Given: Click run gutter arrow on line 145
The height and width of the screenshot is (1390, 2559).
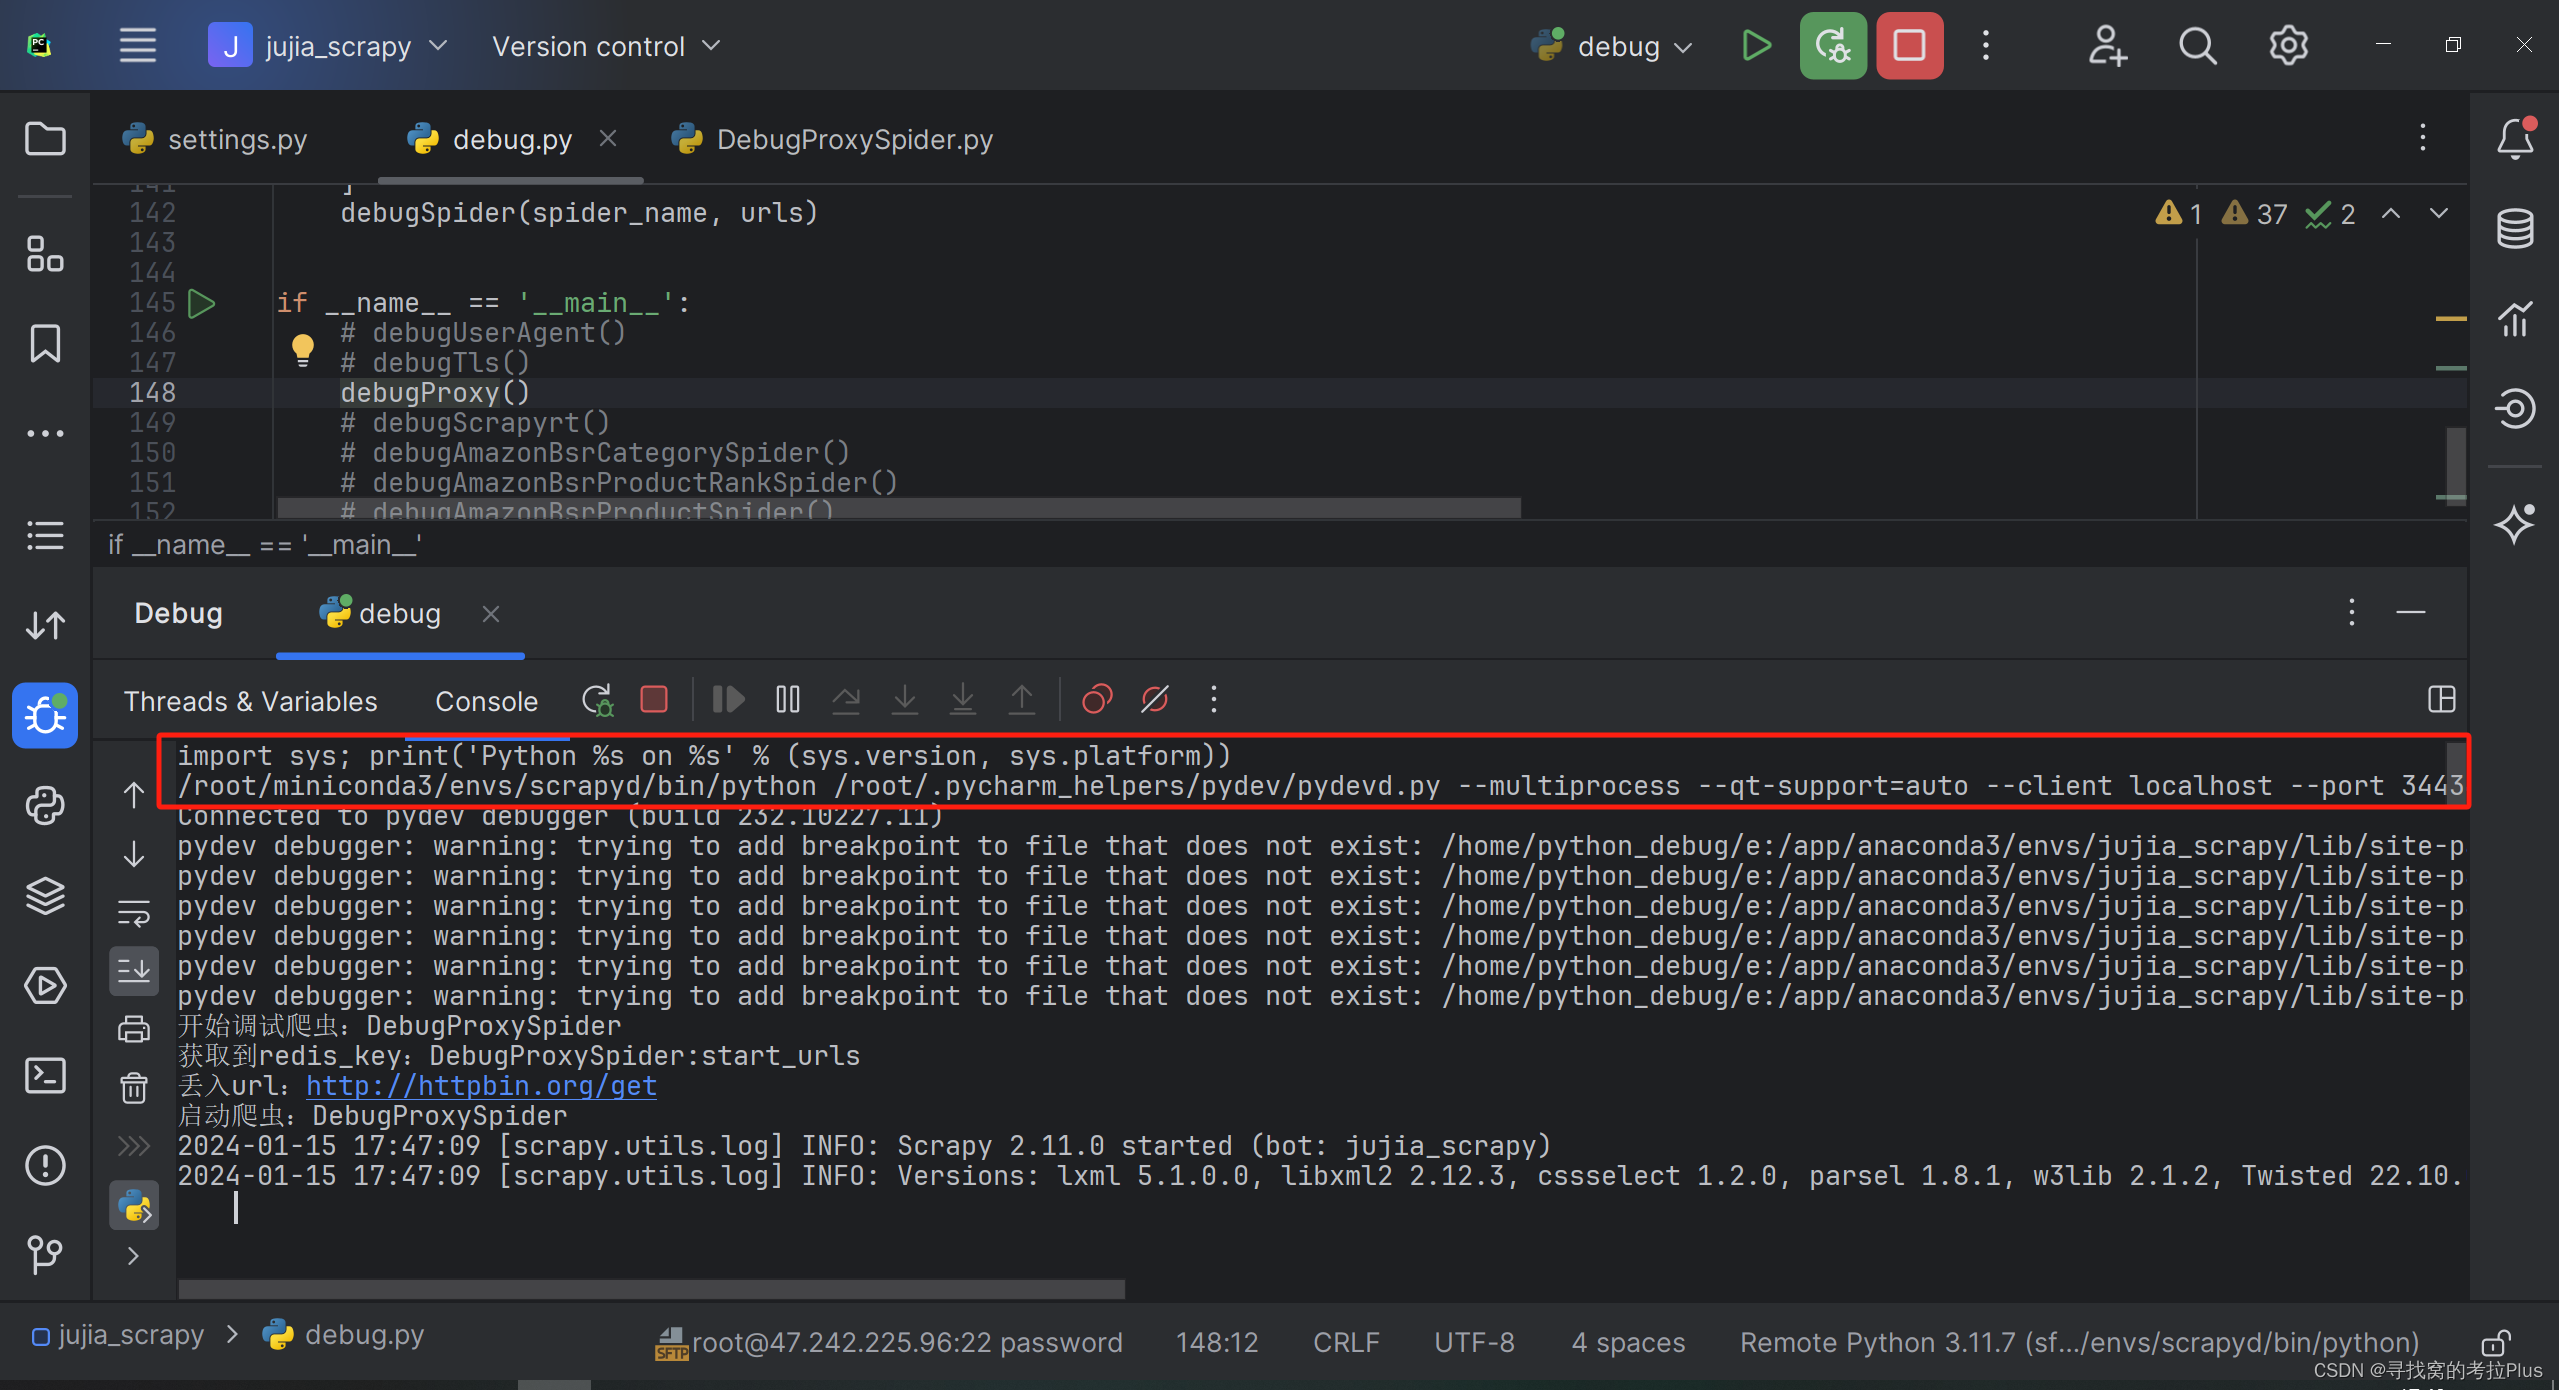Looking at the screenshot, I should pyautogui.click(x=202, y=303).
